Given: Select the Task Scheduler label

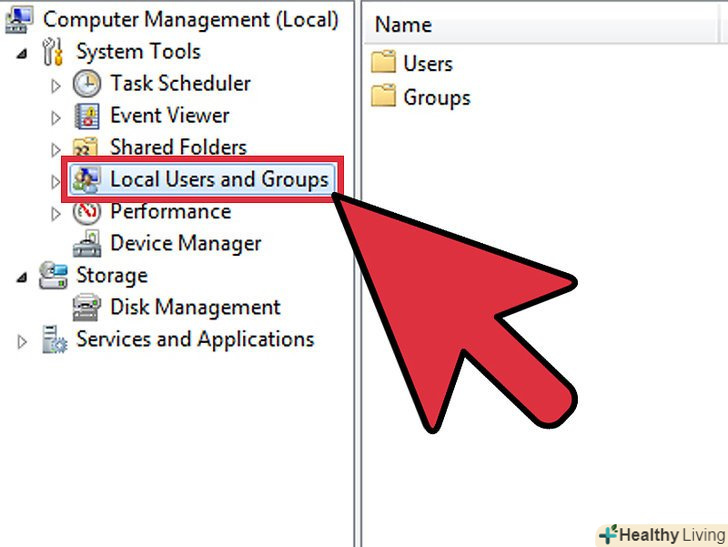Looking at the screenshot, I should [180, 84].
